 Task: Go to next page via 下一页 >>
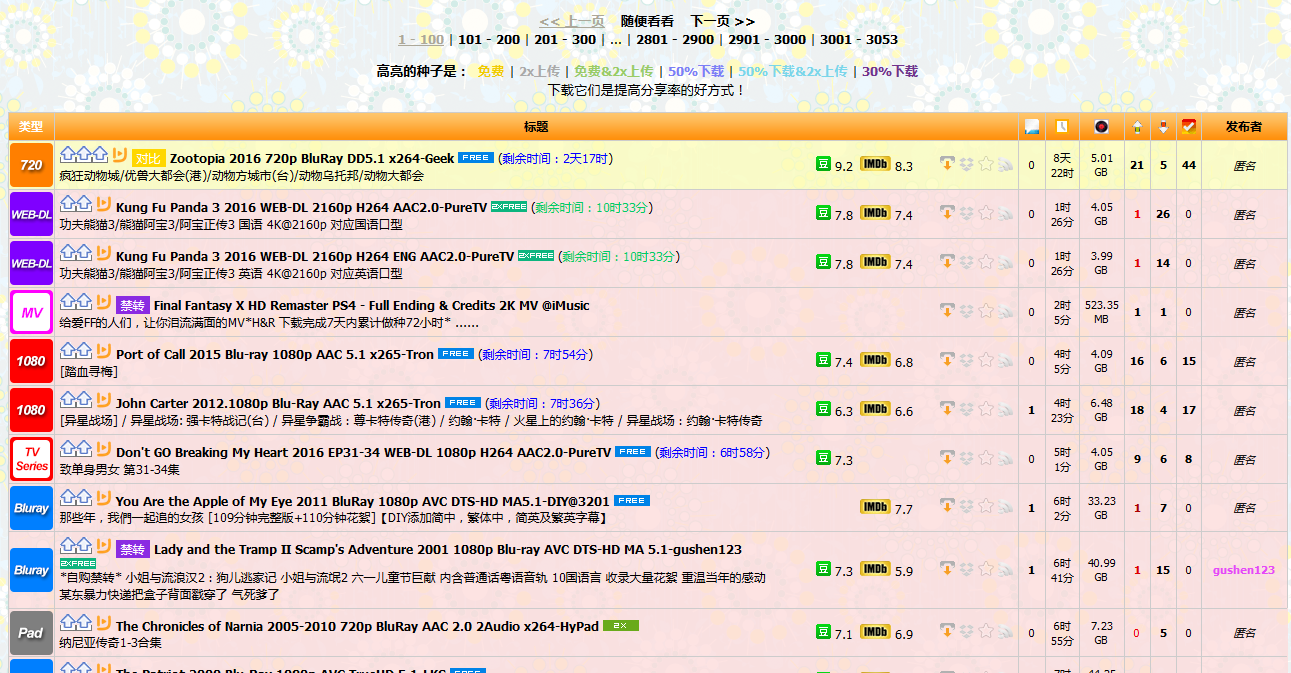[x=723, y=21]
